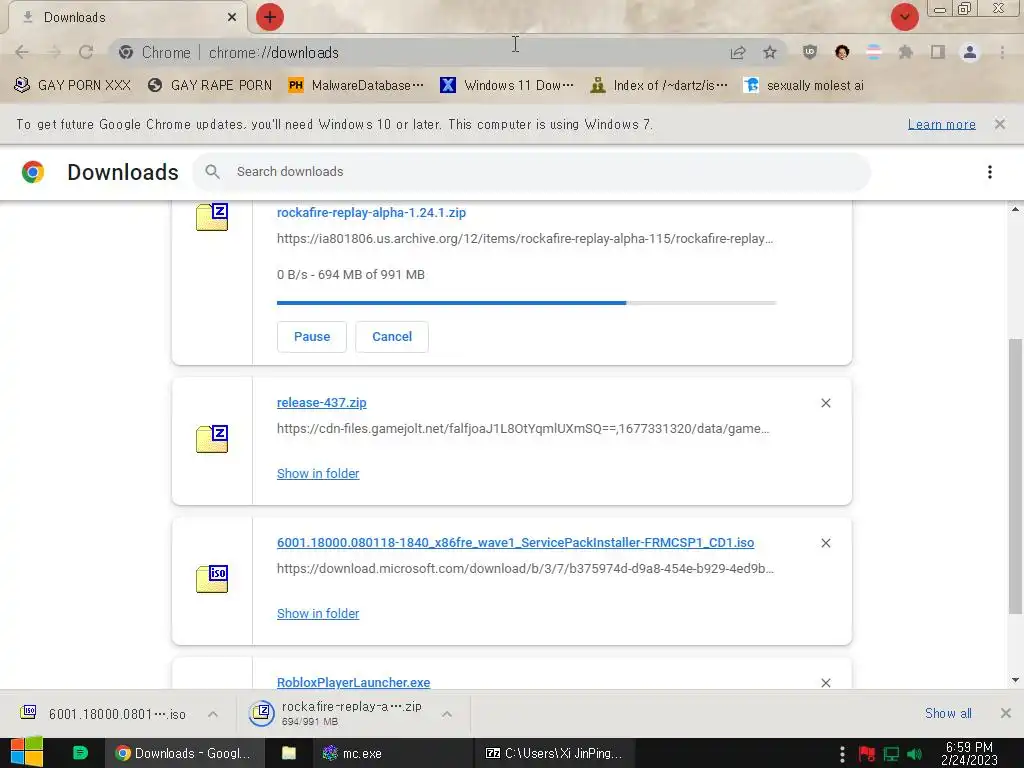Screen dimensions: 1024x768
Task: Open the green app icon in taskbar
Action: (80, 753)
